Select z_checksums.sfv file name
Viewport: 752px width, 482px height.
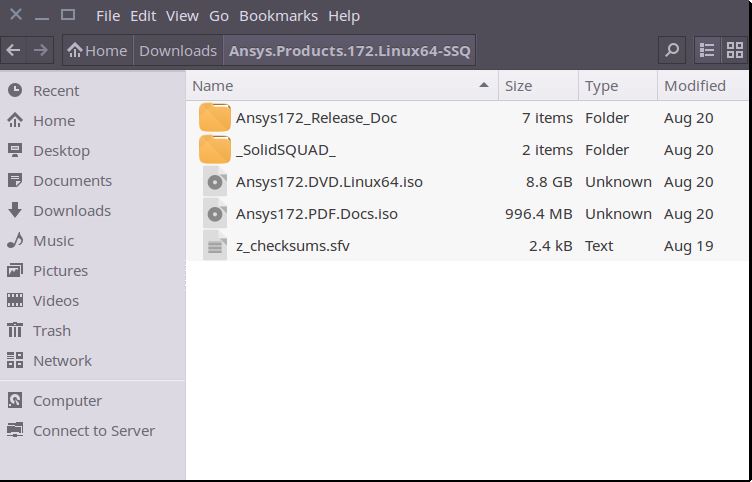[x=293, y=246]
